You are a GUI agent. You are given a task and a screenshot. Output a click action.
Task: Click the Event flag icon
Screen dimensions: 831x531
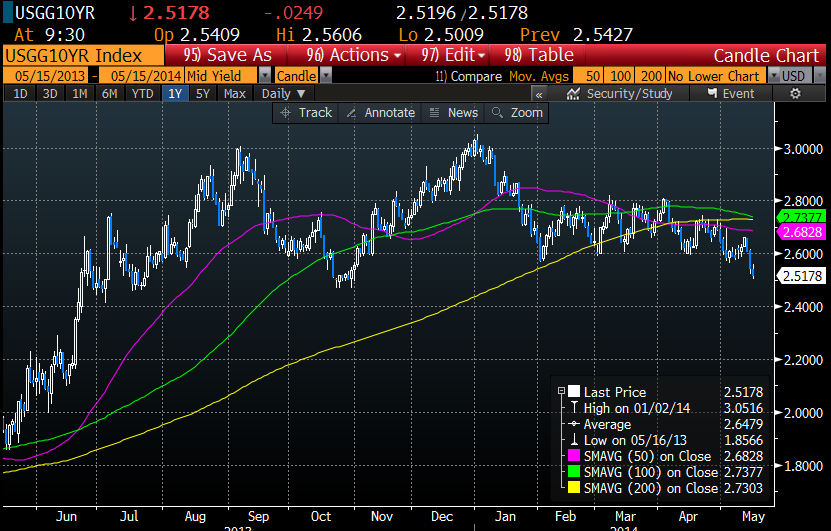click(712, 94)
